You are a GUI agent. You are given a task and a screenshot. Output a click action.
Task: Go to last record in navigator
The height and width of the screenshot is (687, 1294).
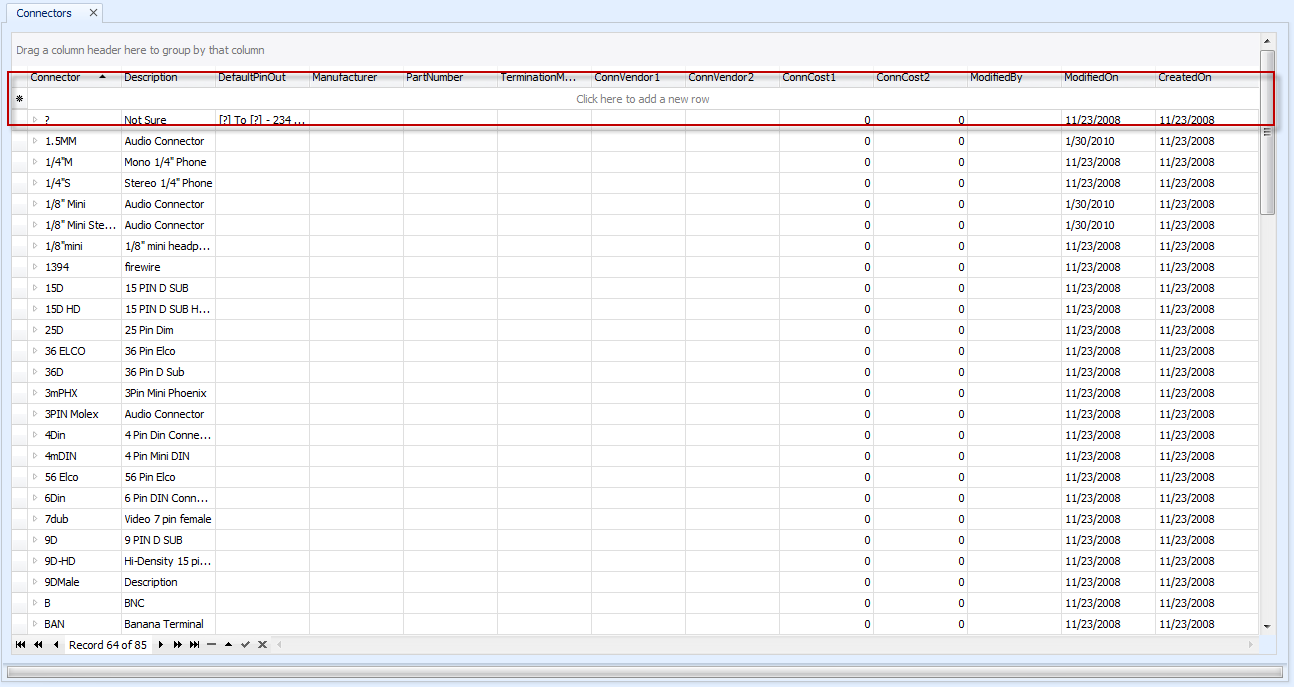pos(195,645)
